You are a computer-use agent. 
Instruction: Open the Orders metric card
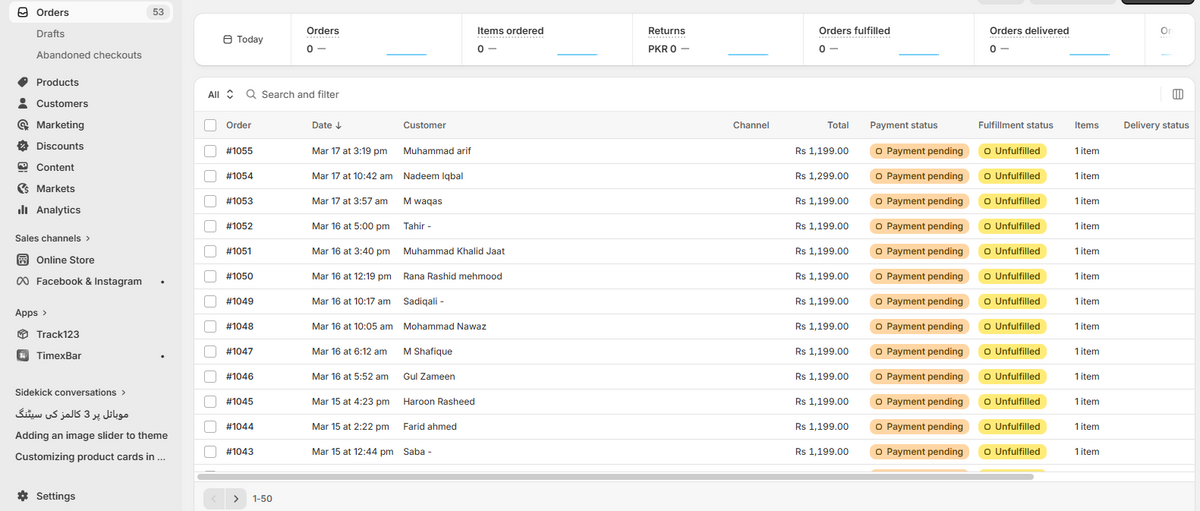point(376,39)
